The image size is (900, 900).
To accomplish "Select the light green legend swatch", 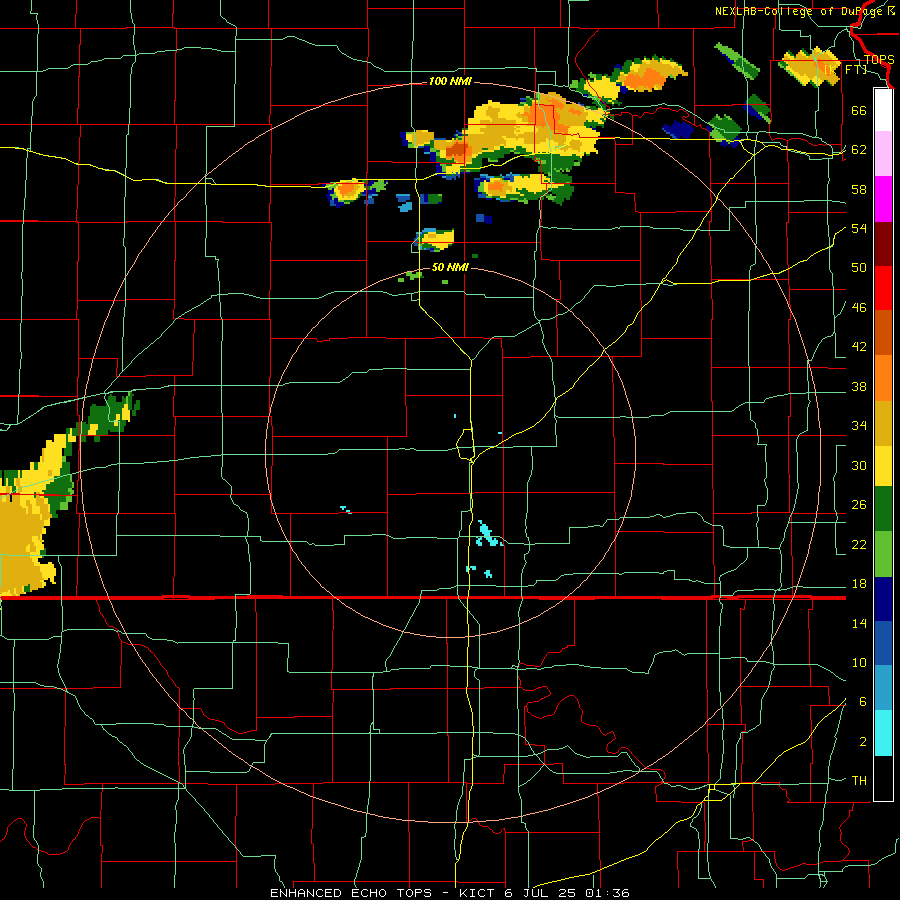I will tap(883, 554).
